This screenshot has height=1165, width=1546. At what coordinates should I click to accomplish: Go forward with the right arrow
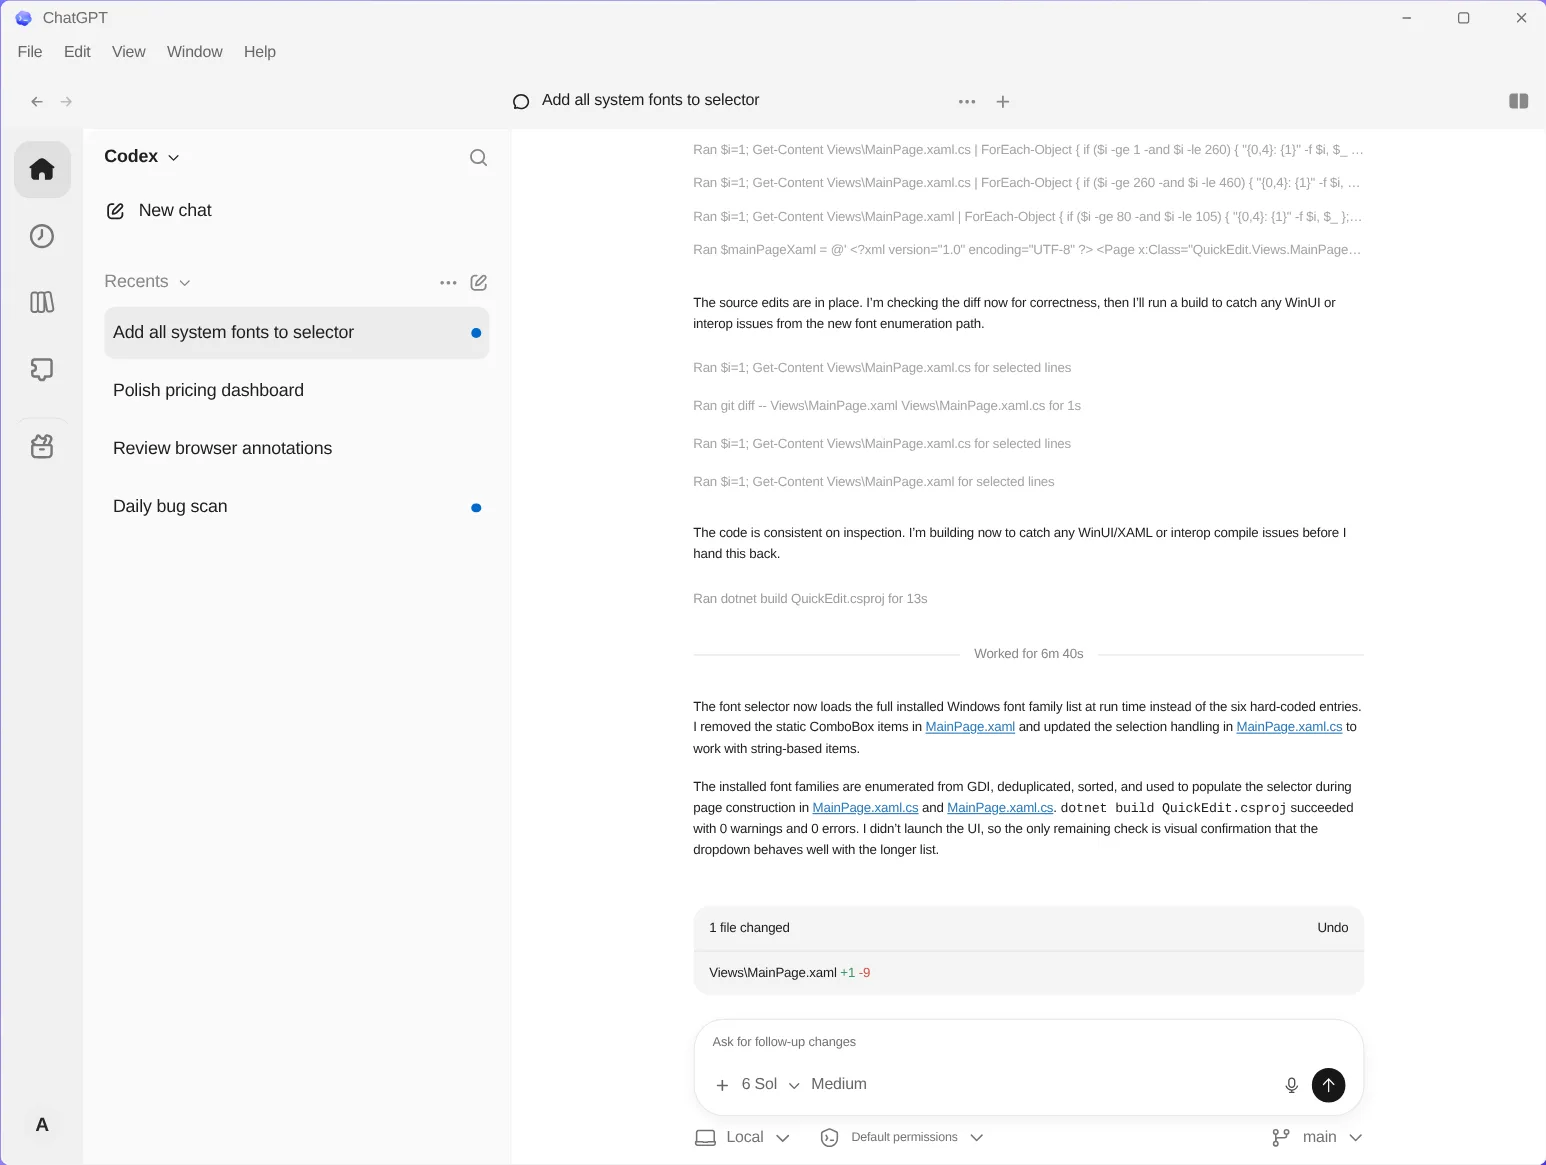click(67, 102)
